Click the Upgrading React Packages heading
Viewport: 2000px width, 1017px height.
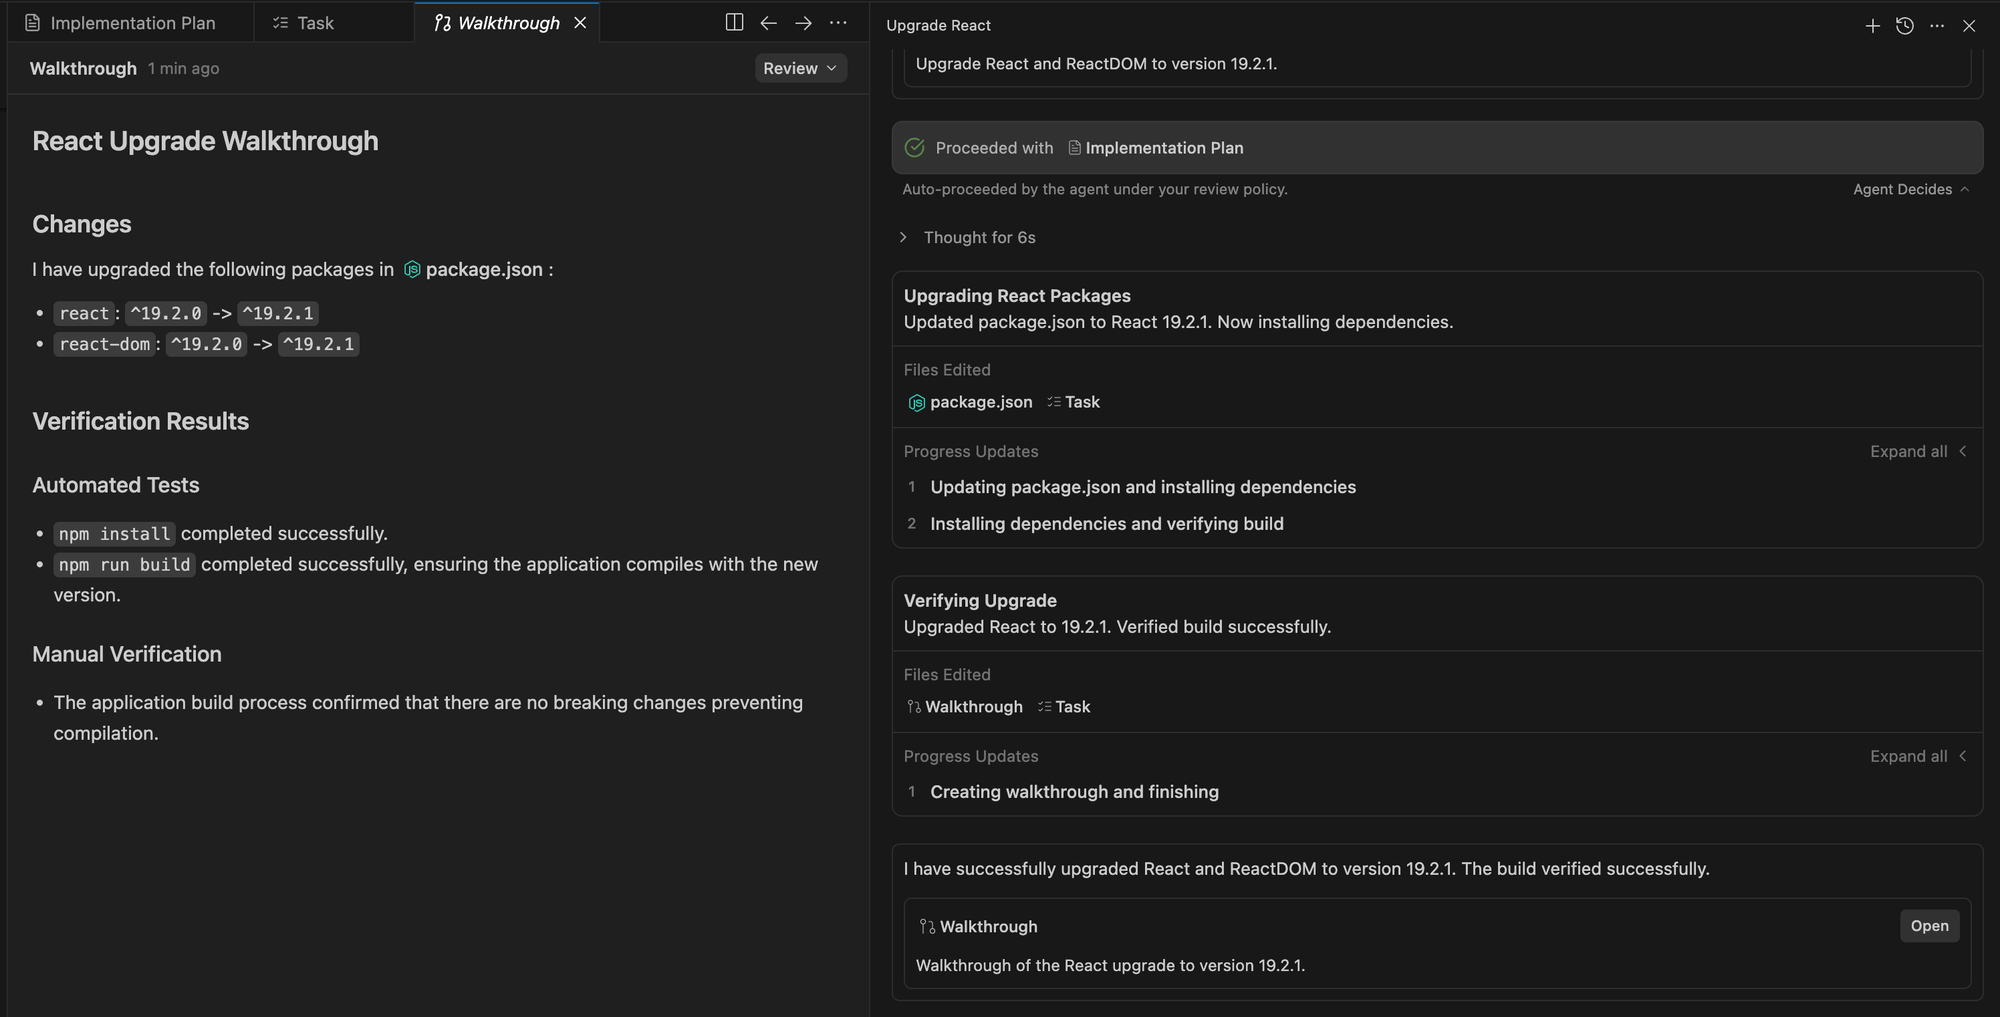click(1017, 296)
